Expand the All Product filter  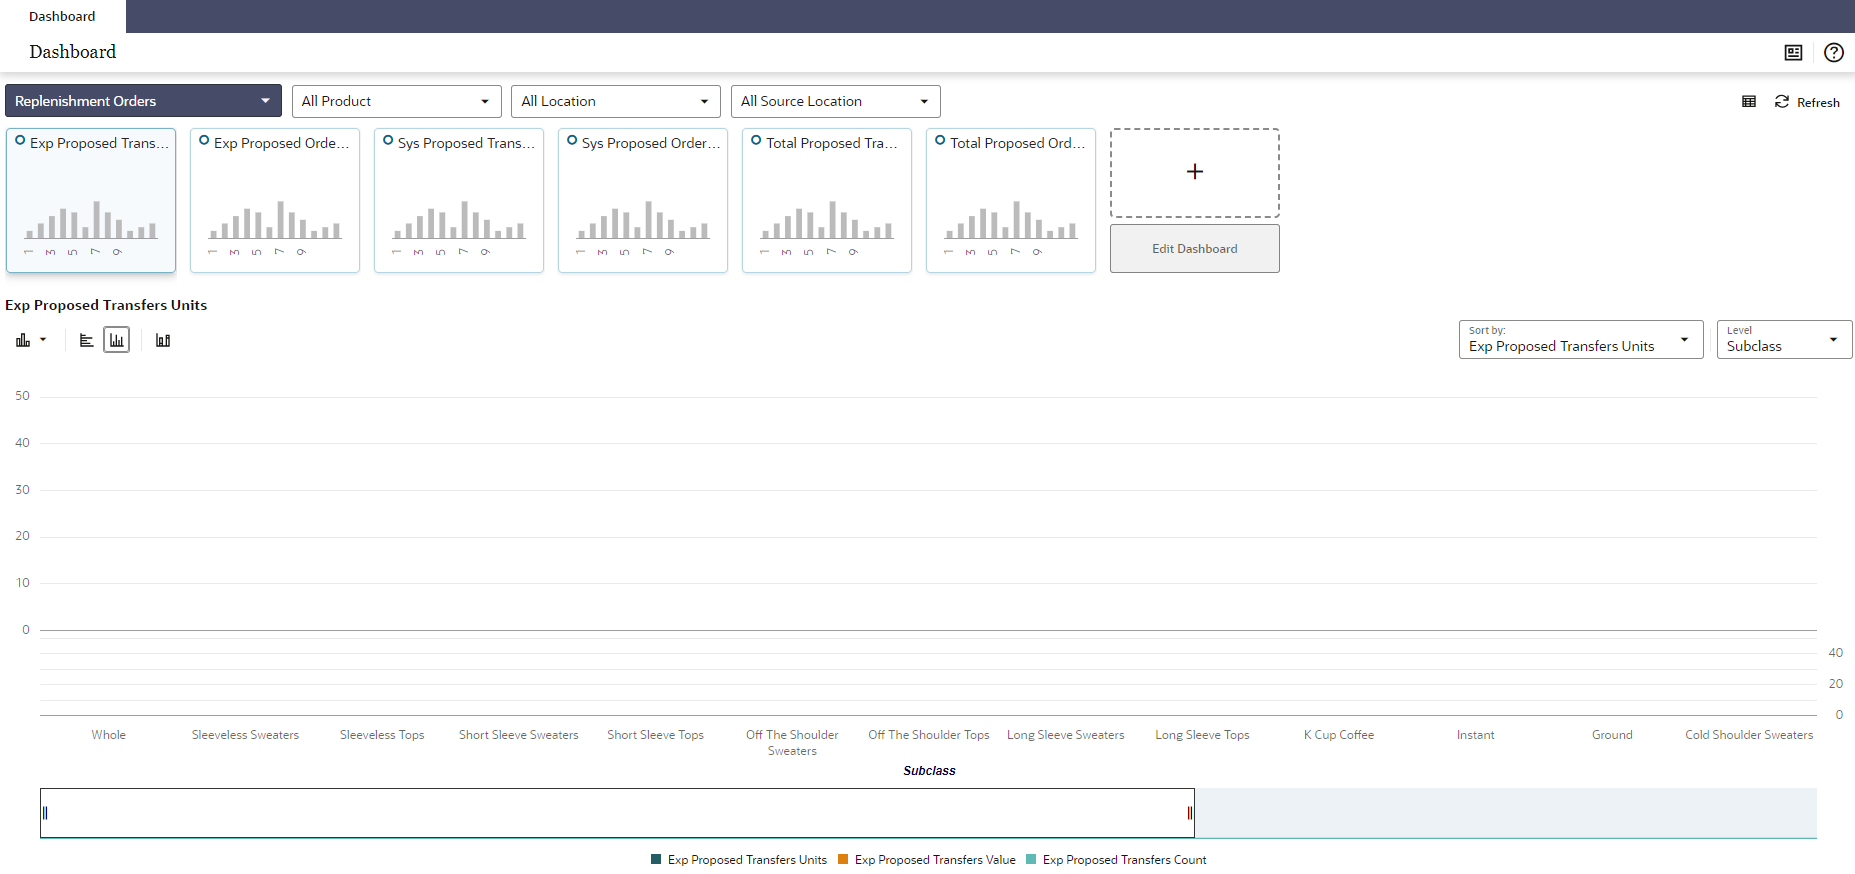[396, 101]
